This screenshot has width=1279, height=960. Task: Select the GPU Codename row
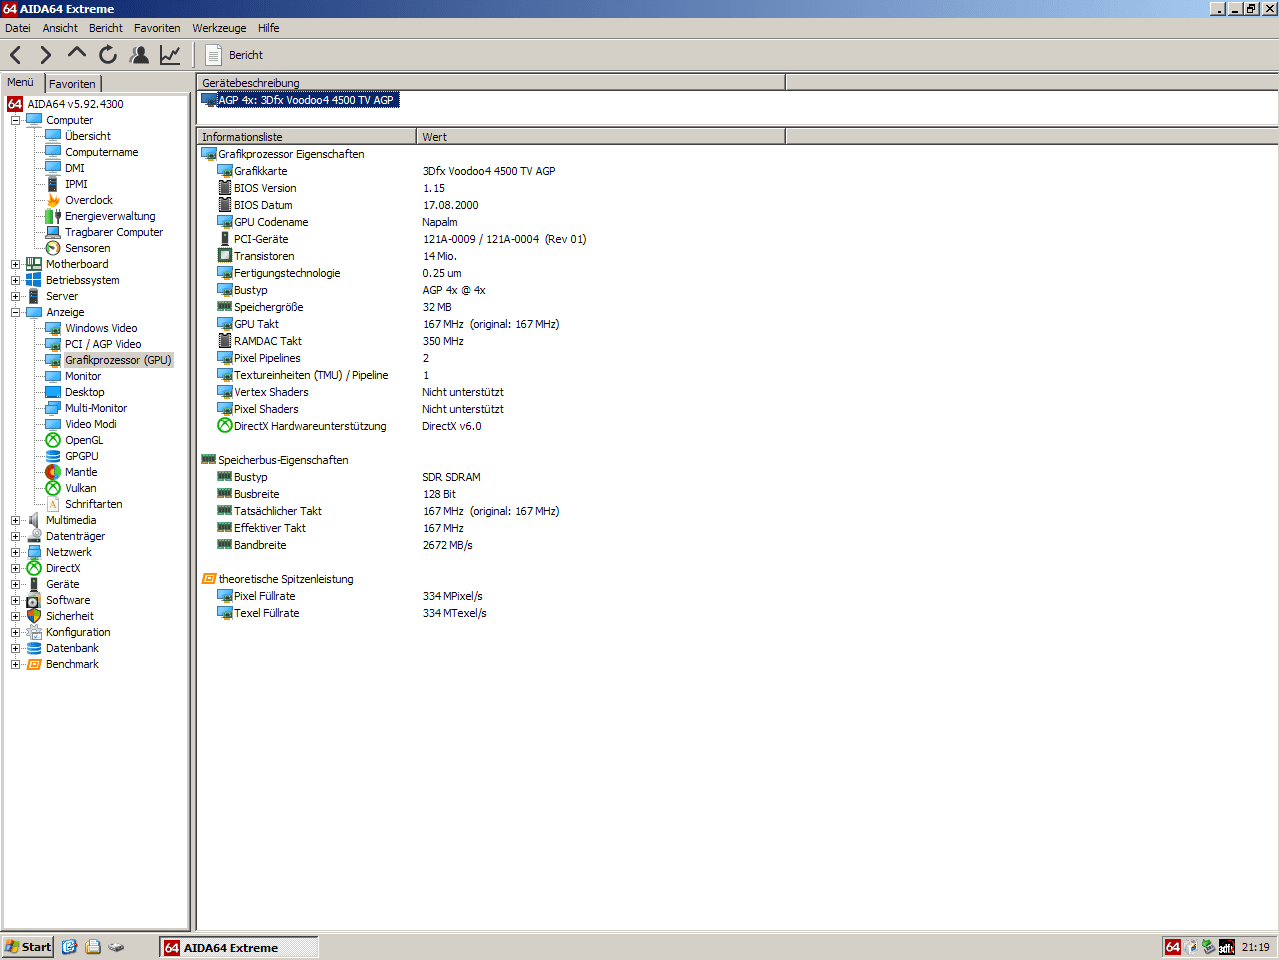[x=271, y=222]
